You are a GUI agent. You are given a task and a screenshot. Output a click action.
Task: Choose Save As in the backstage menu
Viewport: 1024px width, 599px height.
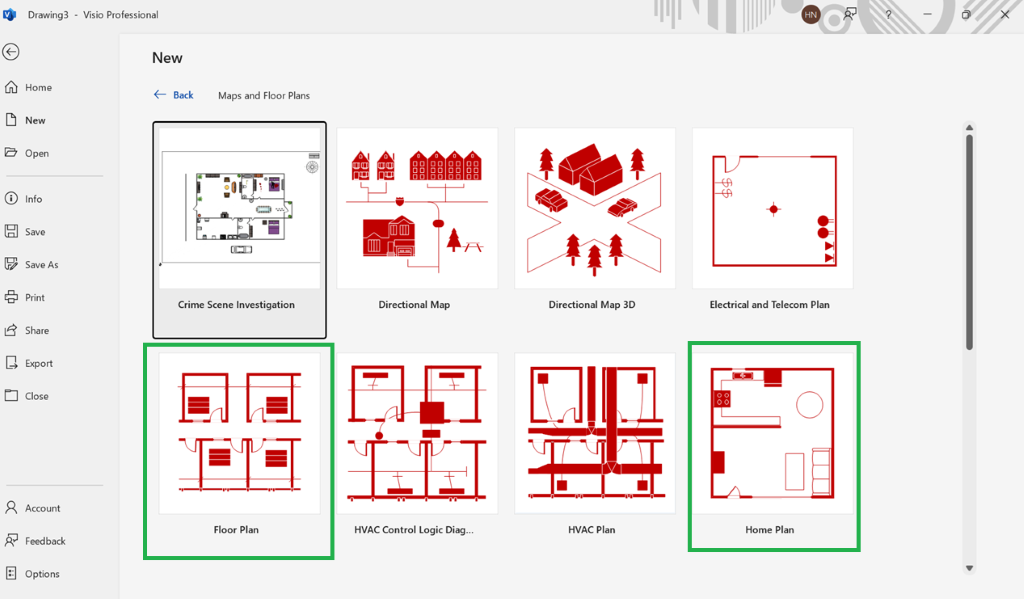[42, 265]
